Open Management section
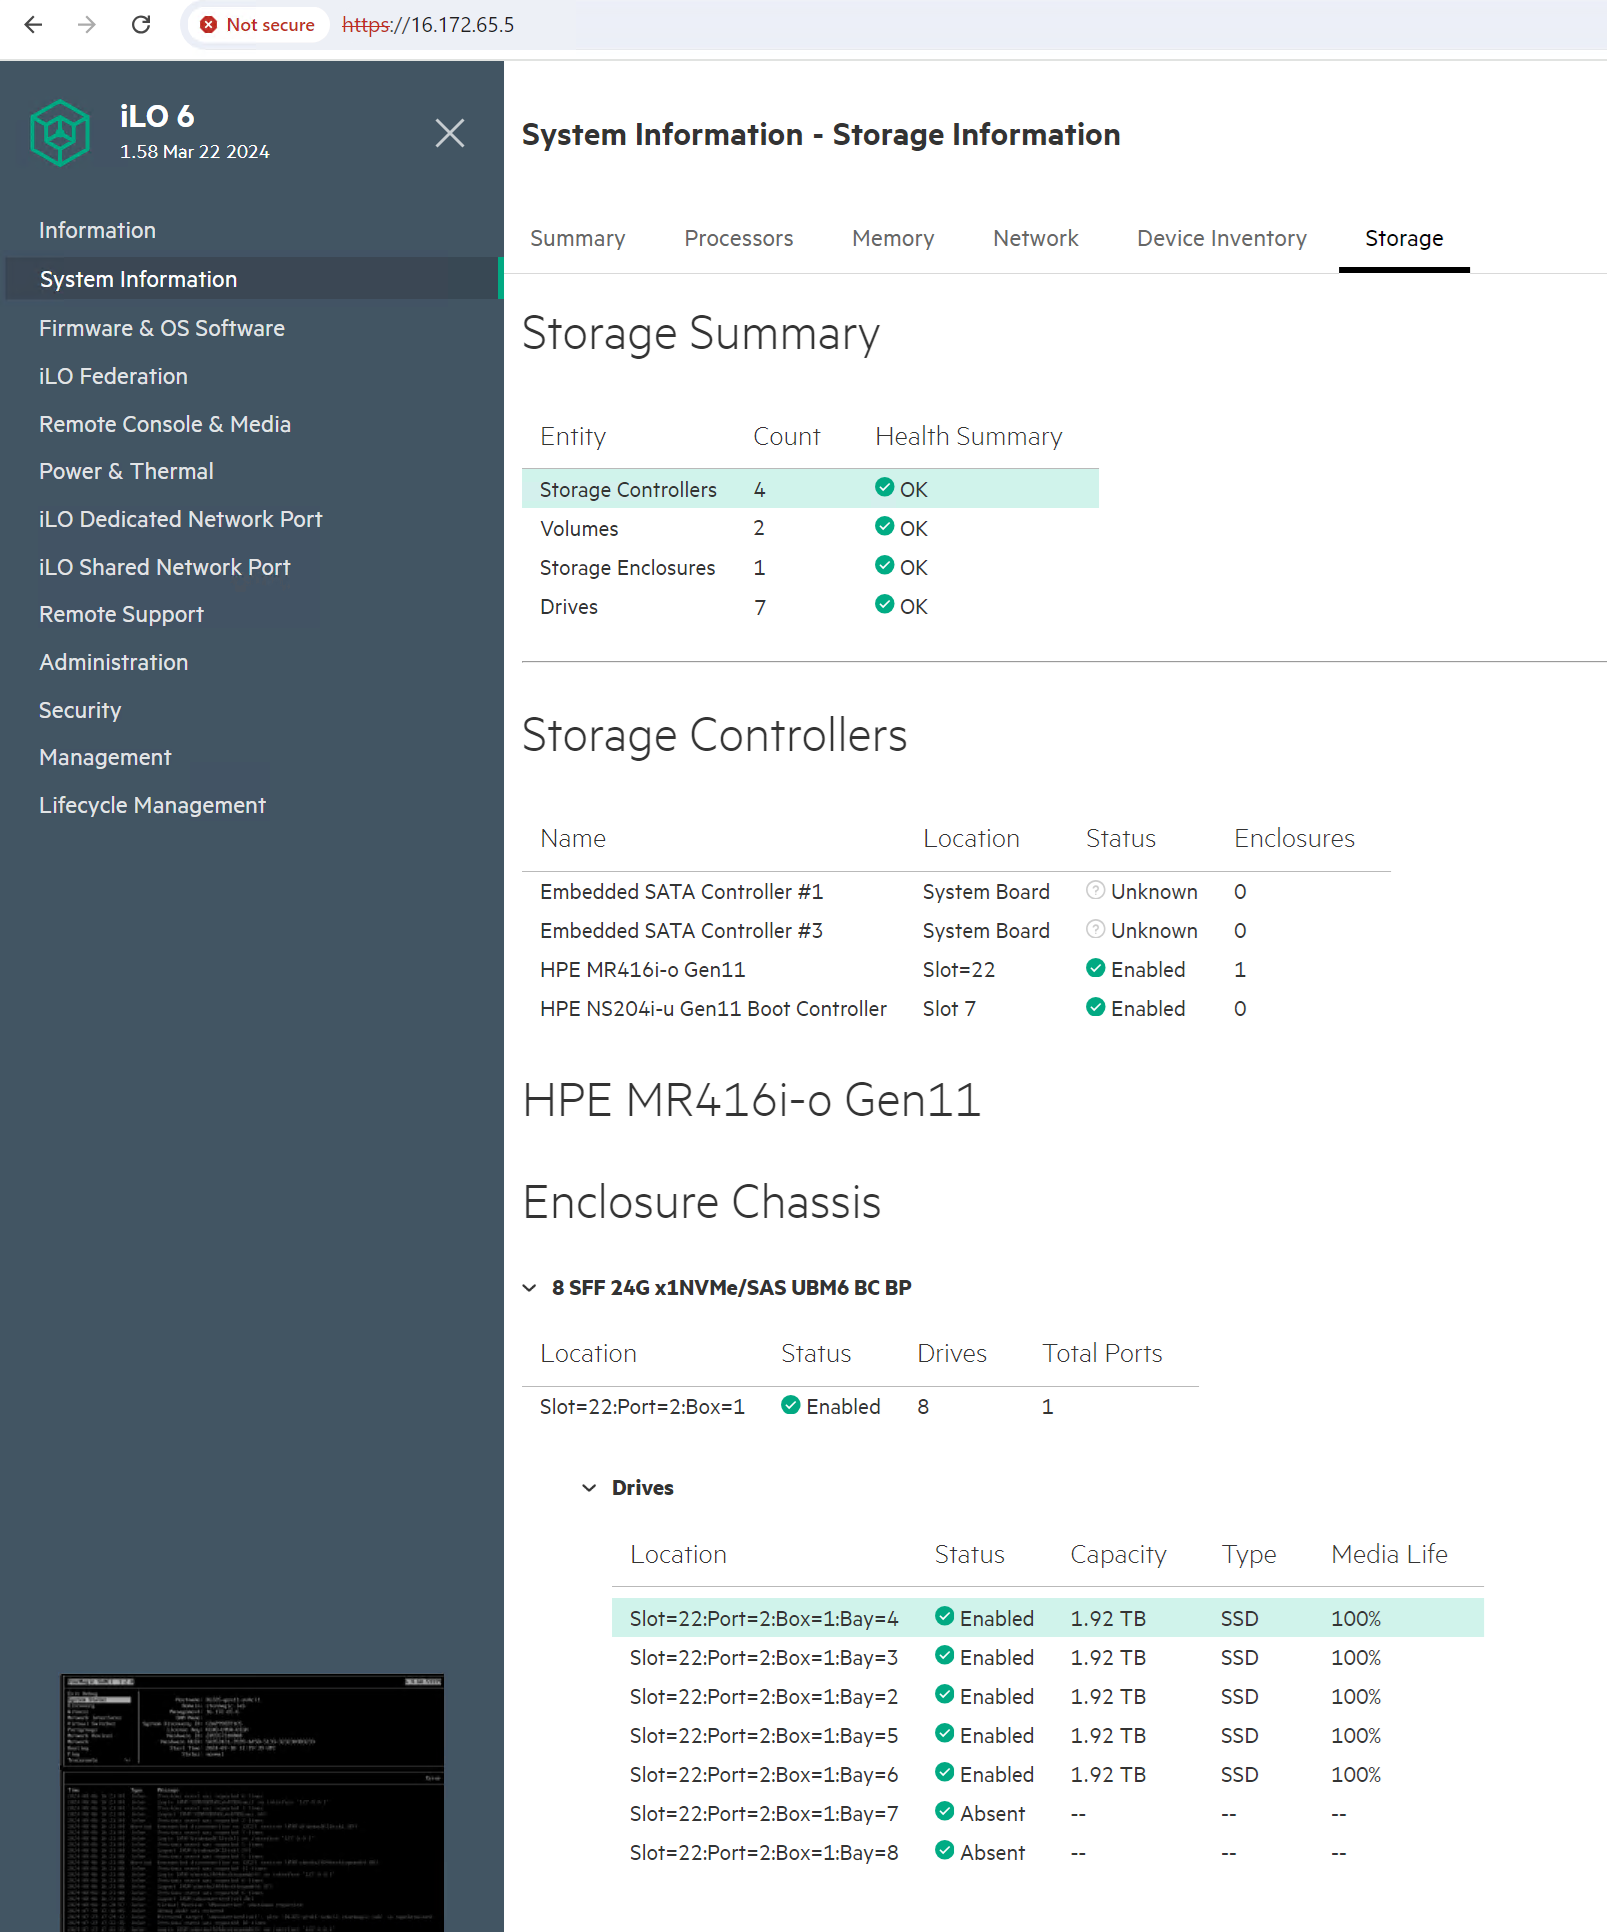Image resolution: width=1607 pixels, height=1932 pixels. tap(106, 757)
